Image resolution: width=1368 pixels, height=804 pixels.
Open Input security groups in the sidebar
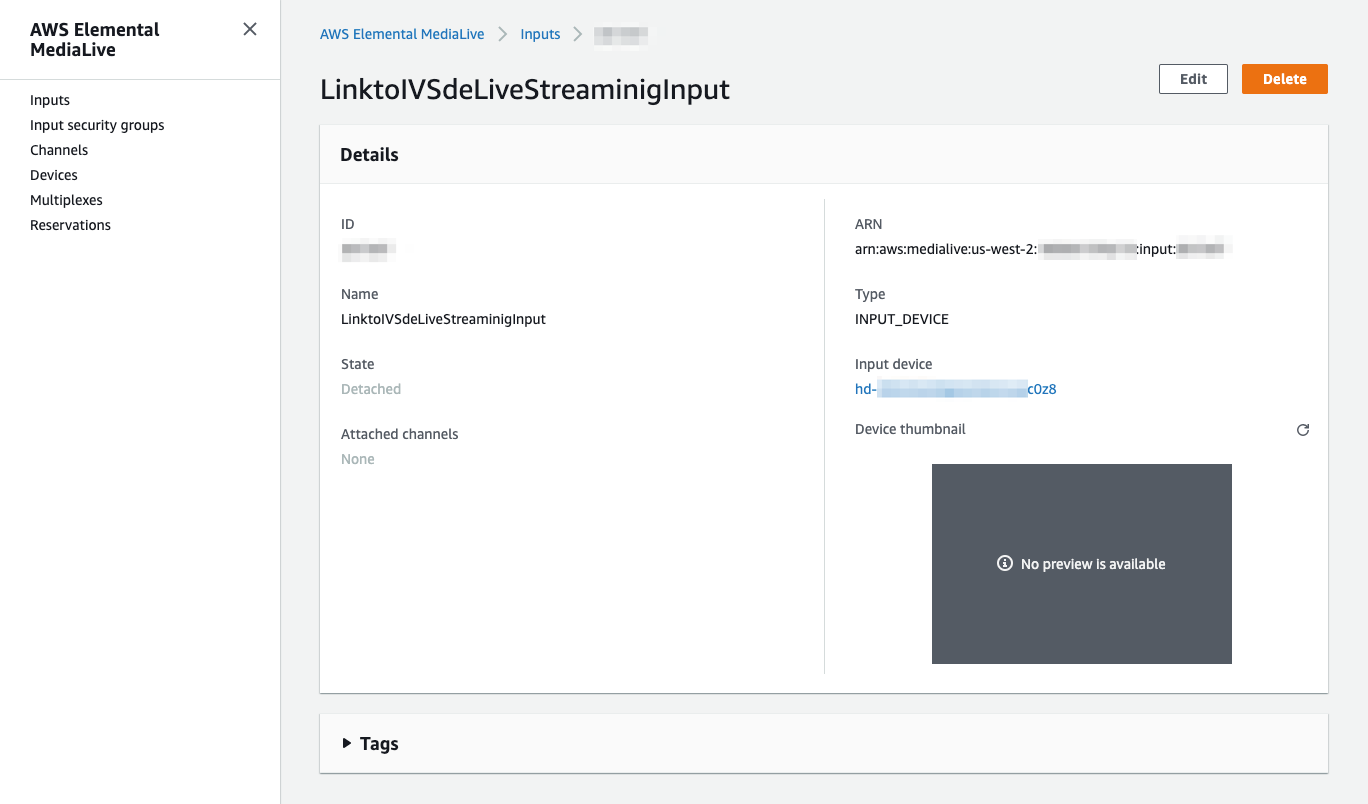pos(96,124)
